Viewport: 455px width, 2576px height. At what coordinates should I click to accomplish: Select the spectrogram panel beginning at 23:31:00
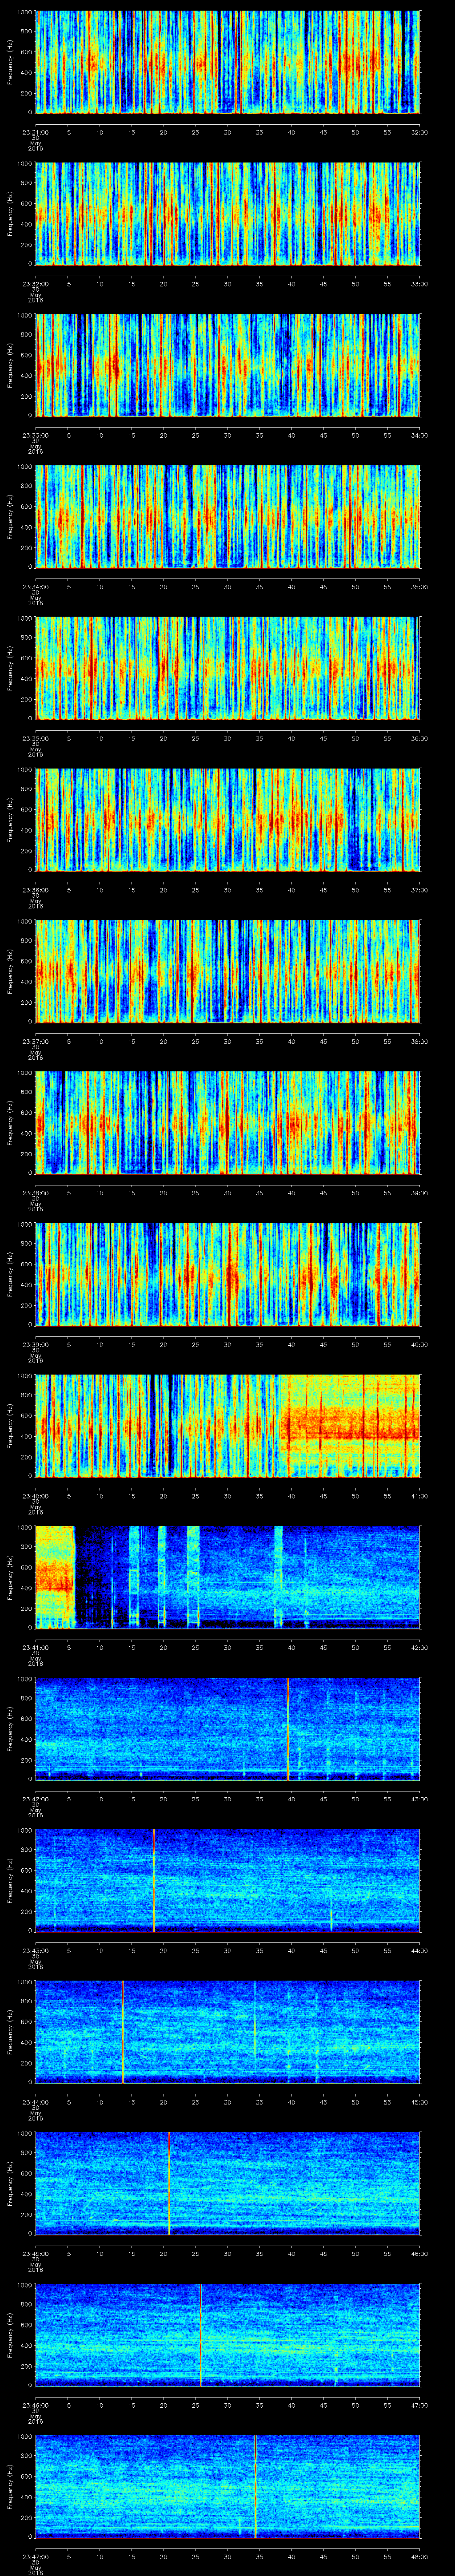227,62
